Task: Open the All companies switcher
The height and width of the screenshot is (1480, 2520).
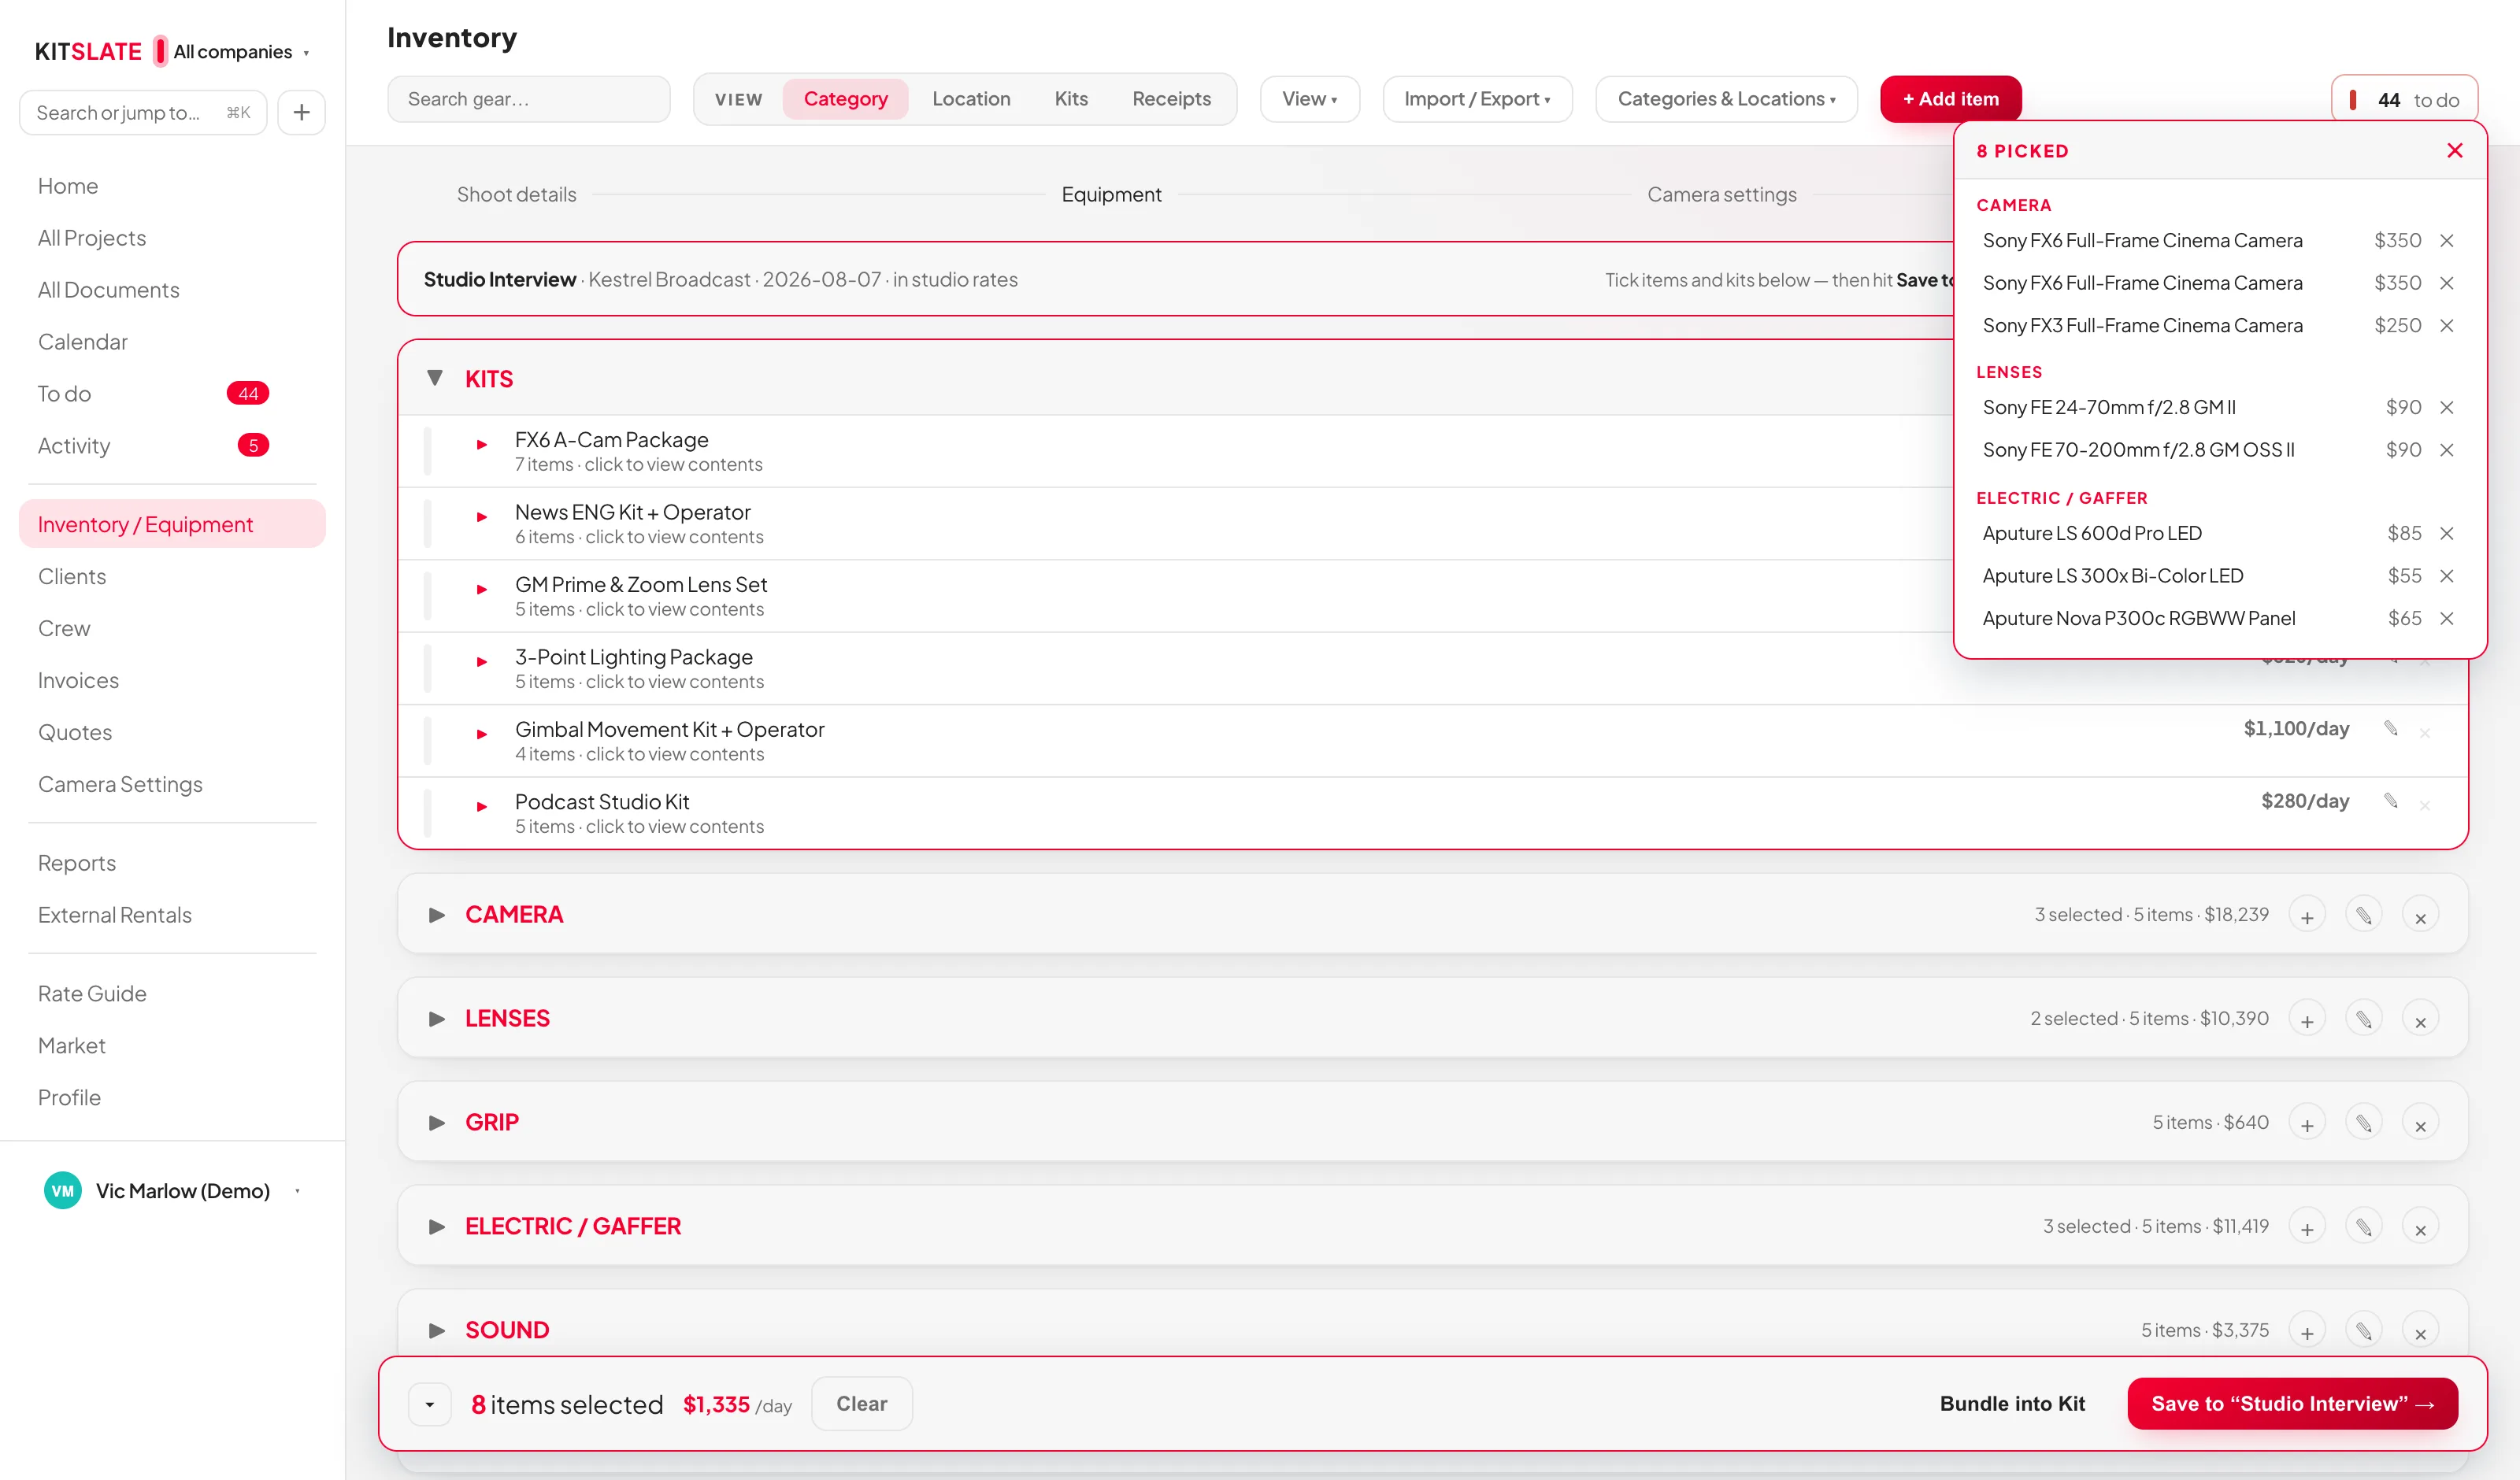Action: point(241,51)
